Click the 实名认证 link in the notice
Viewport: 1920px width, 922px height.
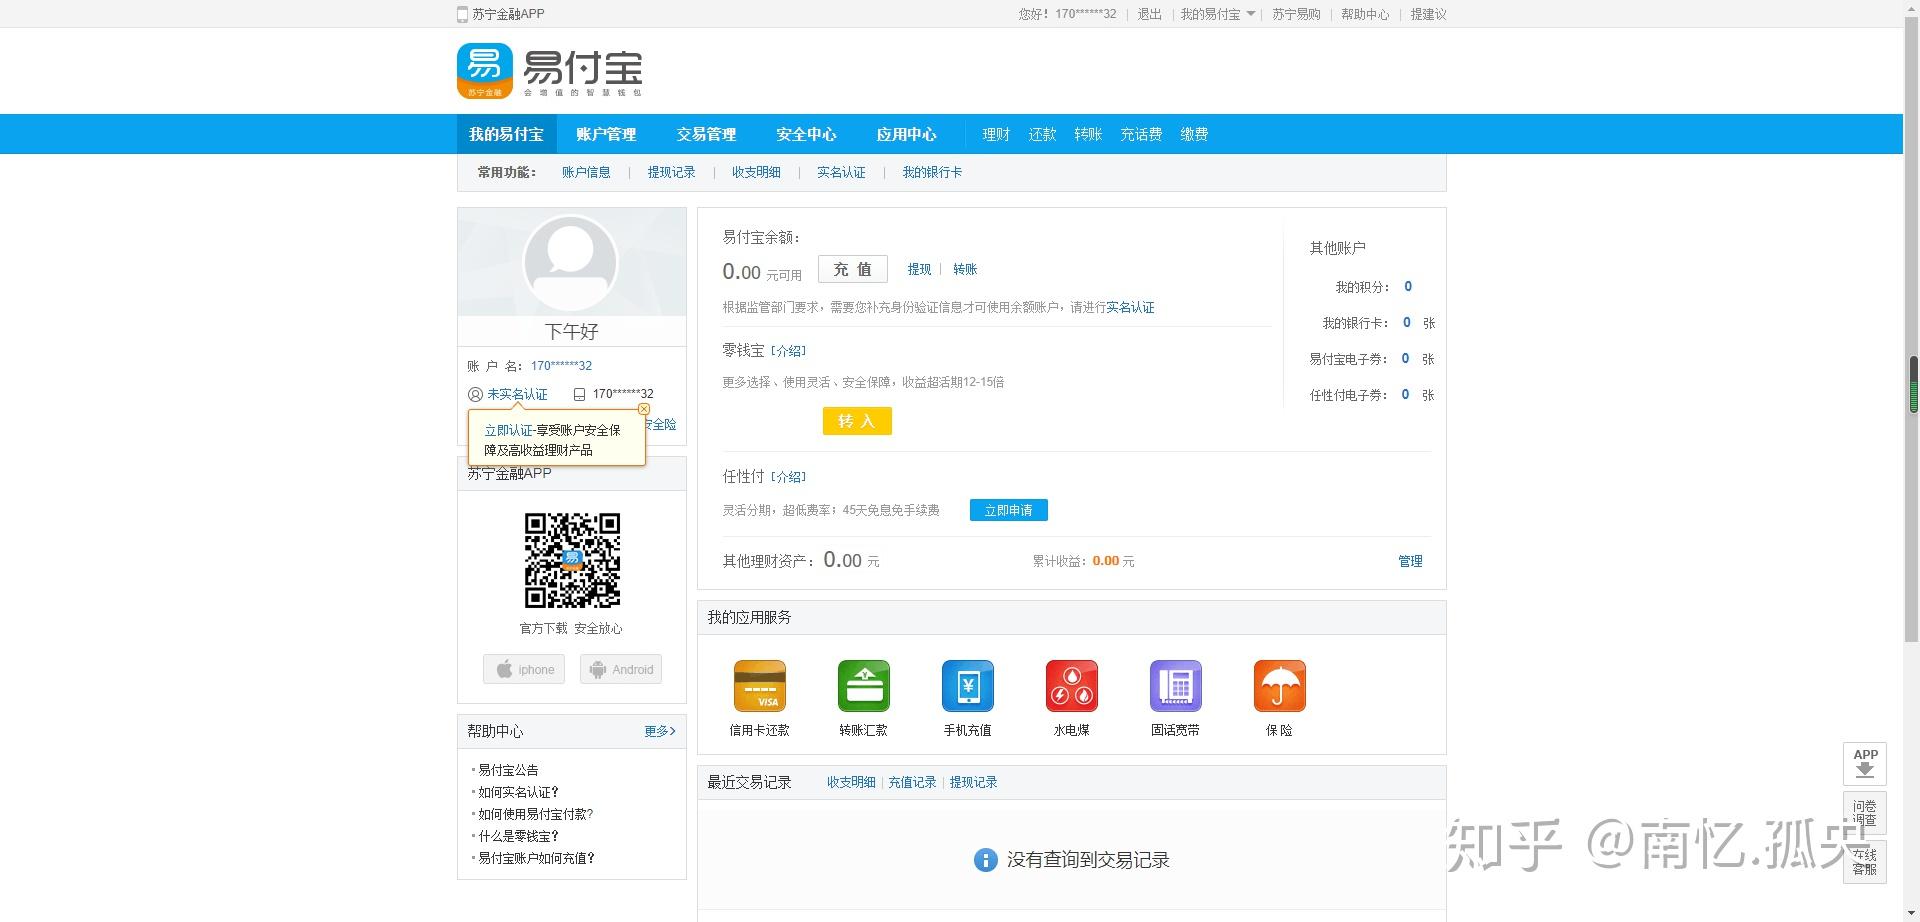(x=1130, y=307)
